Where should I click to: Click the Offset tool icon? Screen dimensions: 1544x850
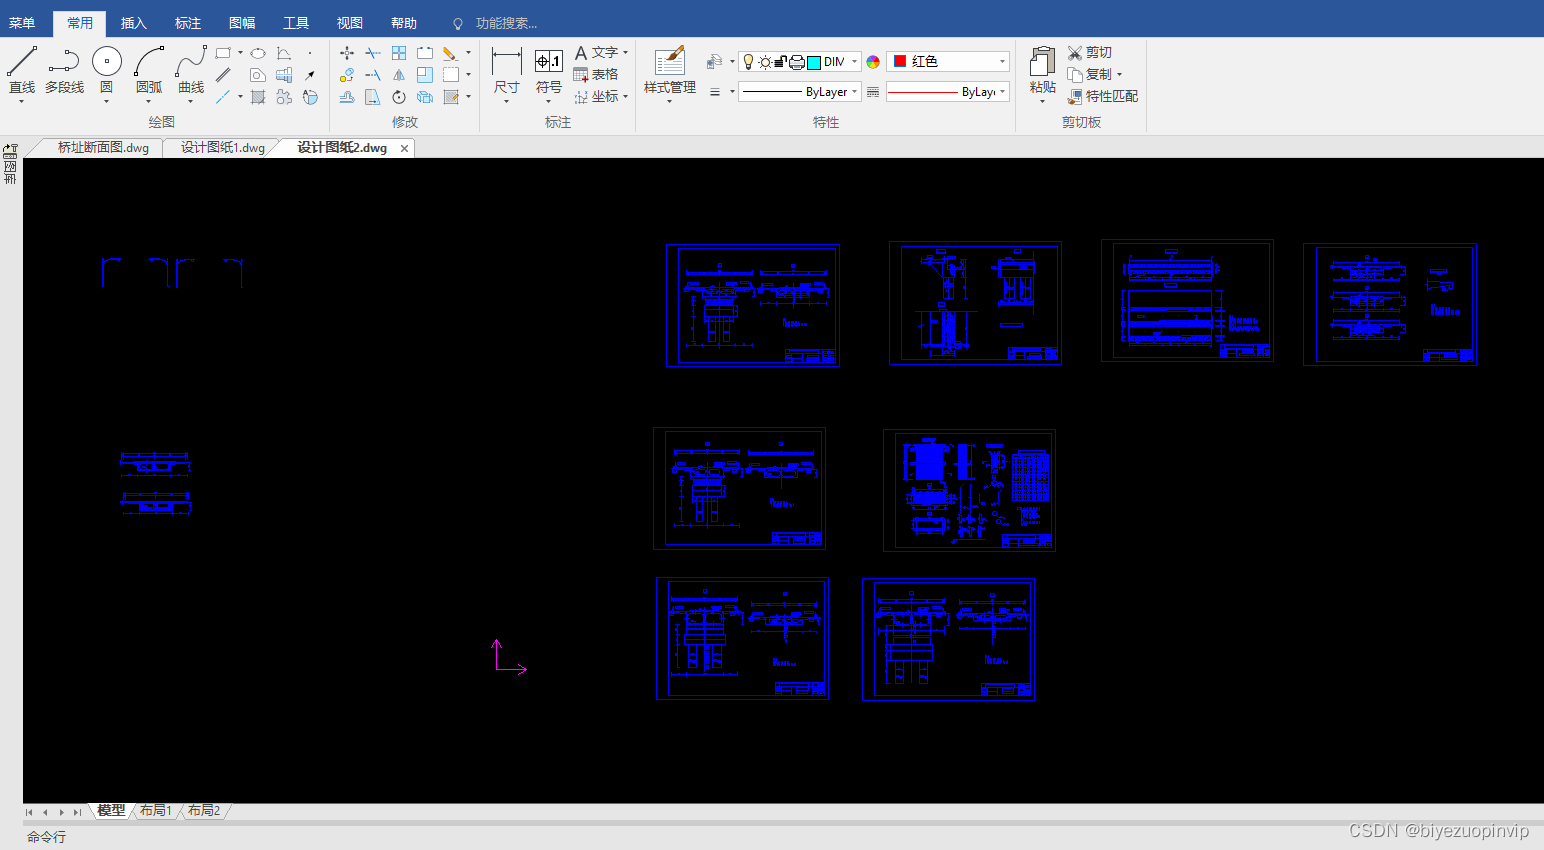tap(347, 97)
